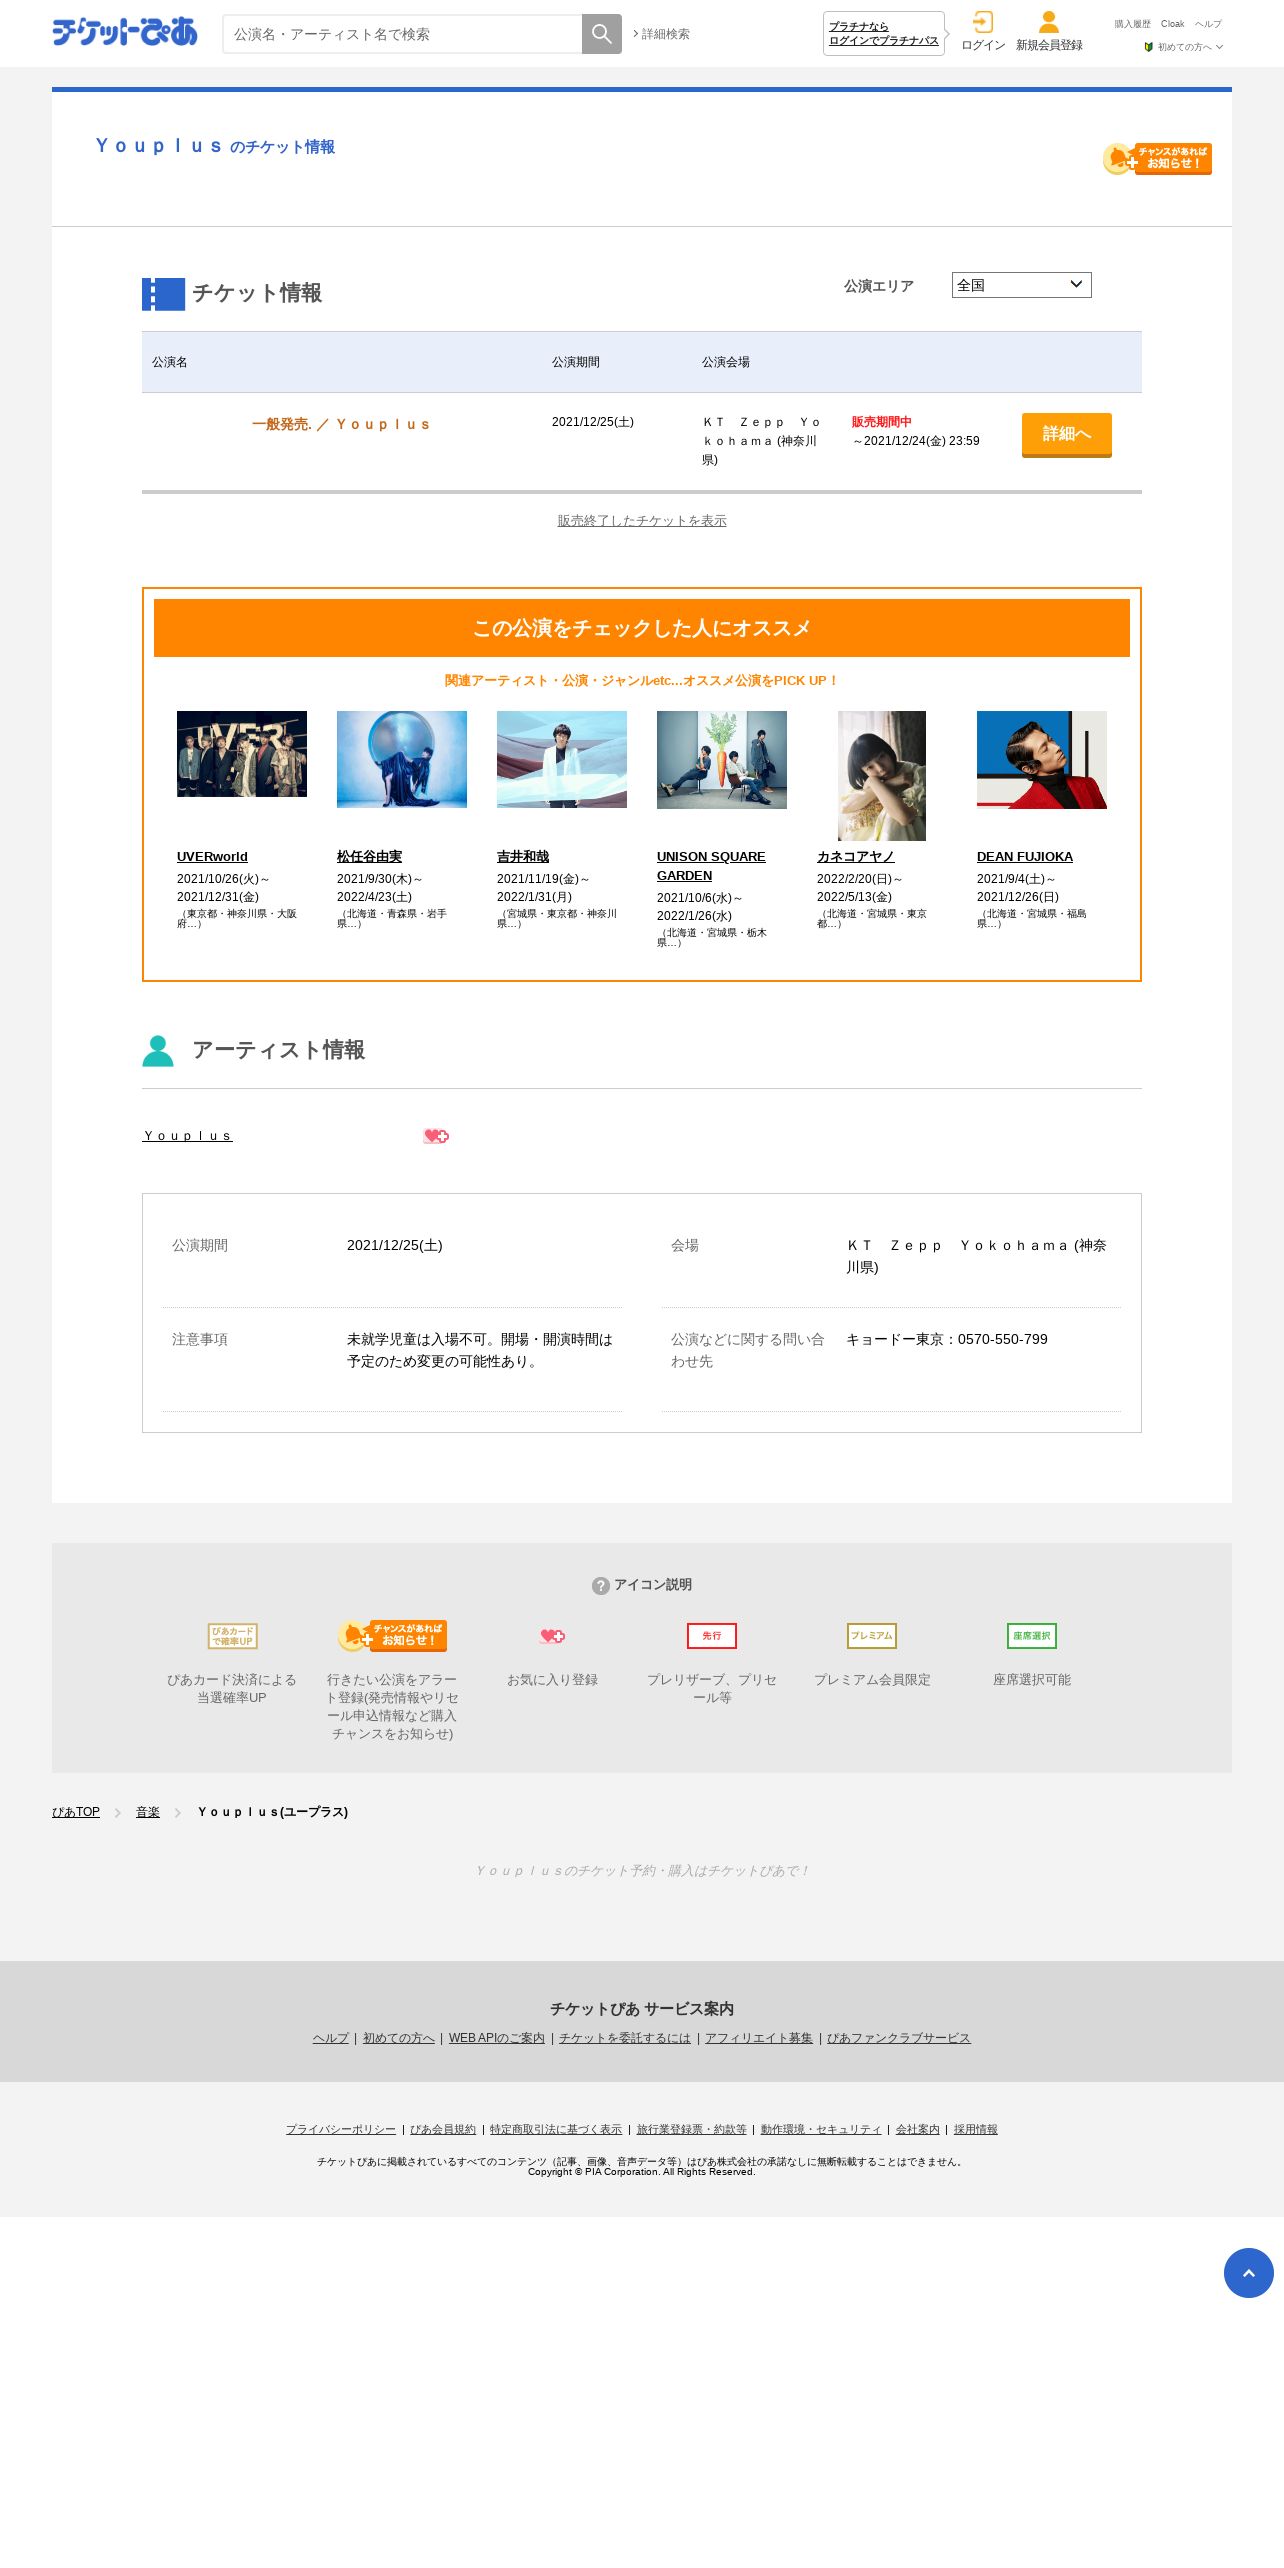The height and width of the screenshot is (2568, 1284).
Task: Click the 詳細へ orange button
Action: pos(1067,435)
